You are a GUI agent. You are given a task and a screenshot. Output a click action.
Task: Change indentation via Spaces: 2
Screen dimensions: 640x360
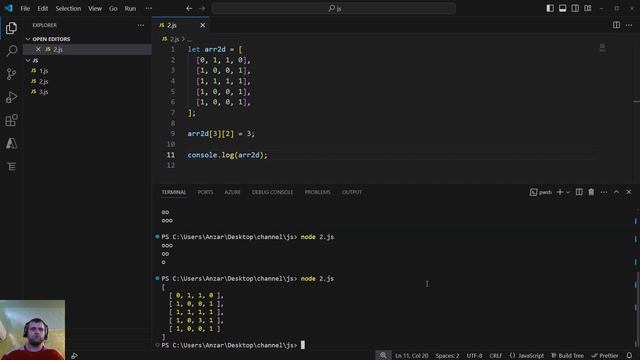(x=447, y=356)
